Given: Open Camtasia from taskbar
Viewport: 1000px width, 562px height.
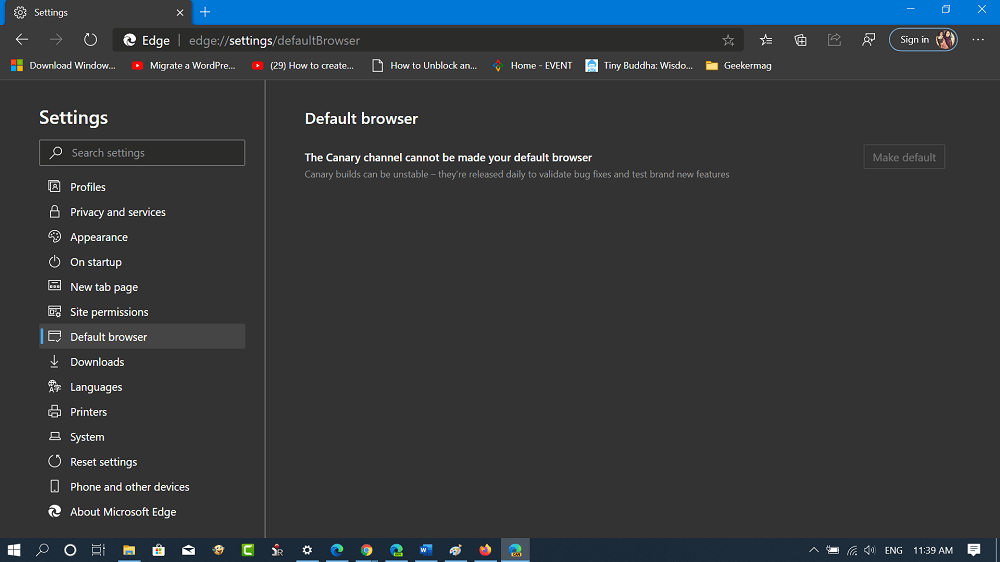Looking at the screenshot, I should tap(248, 550).
